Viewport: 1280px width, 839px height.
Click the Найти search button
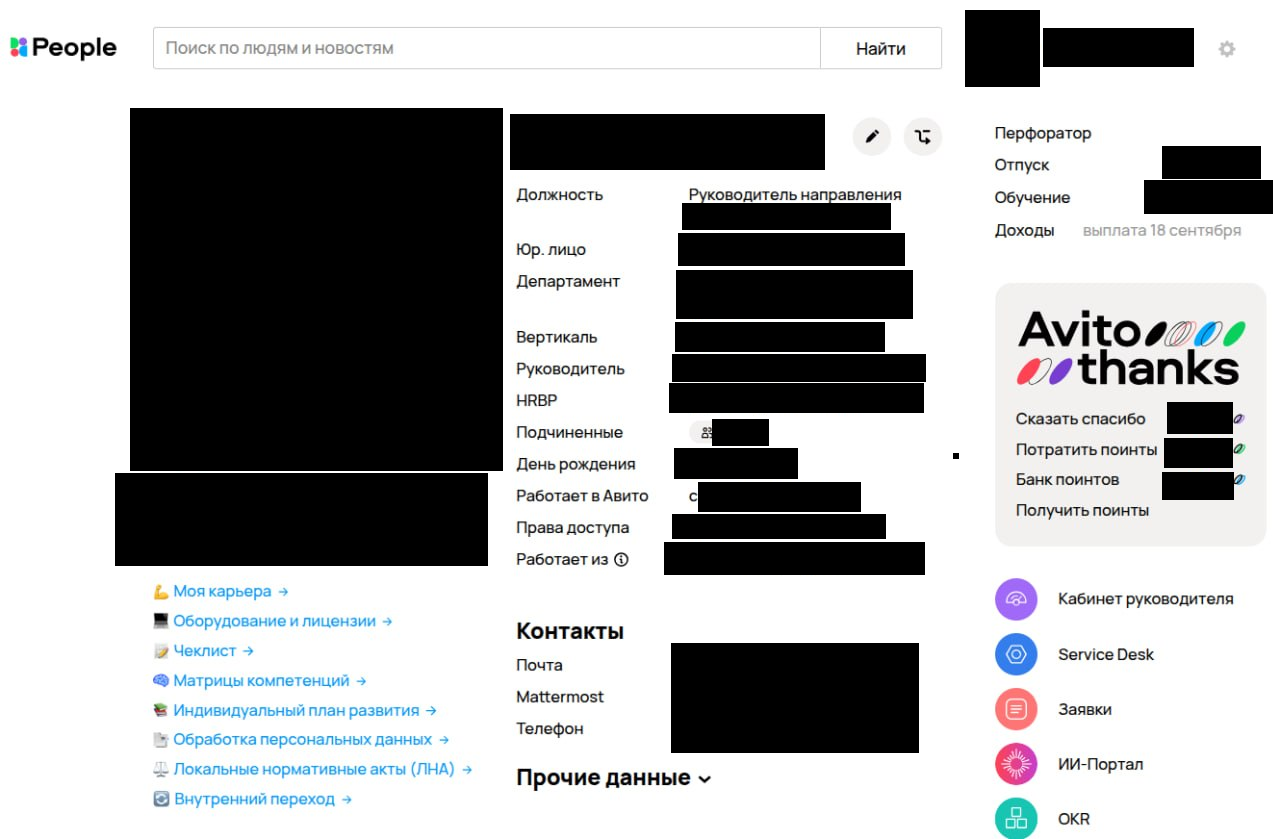(881, 48)
